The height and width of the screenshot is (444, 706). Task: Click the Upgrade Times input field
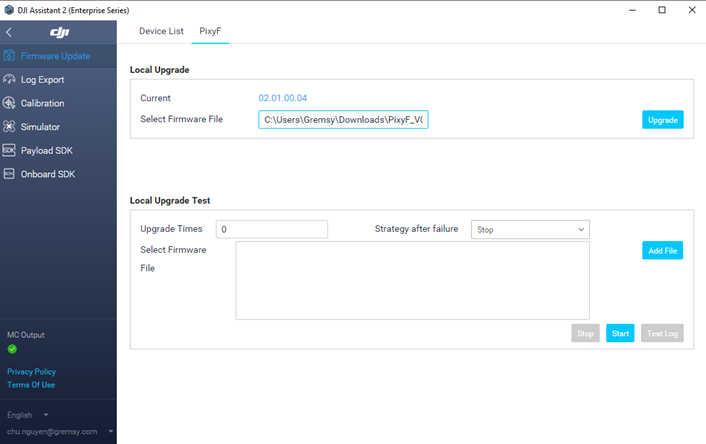[x=272, y=230]
